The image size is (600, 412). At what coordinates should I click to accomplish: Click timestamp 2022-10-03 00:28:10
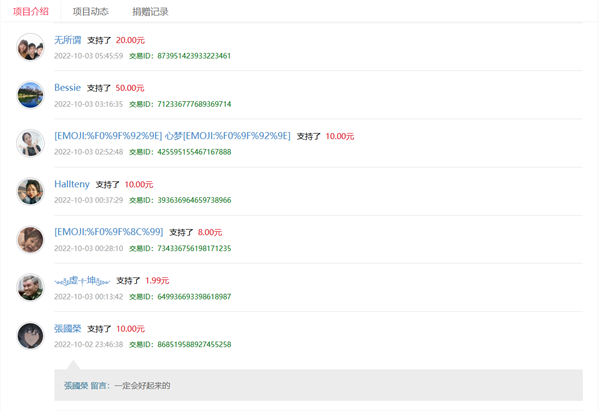[x=88, y=248]
